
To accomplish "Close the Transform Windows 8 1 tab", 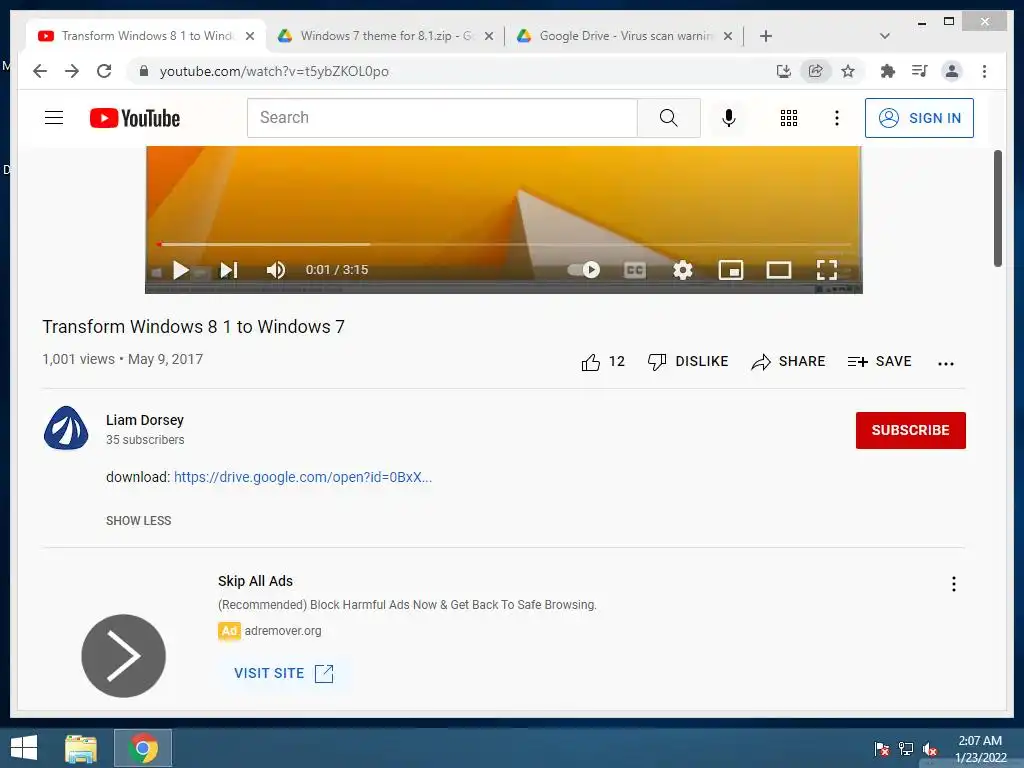I will (249, 36).
